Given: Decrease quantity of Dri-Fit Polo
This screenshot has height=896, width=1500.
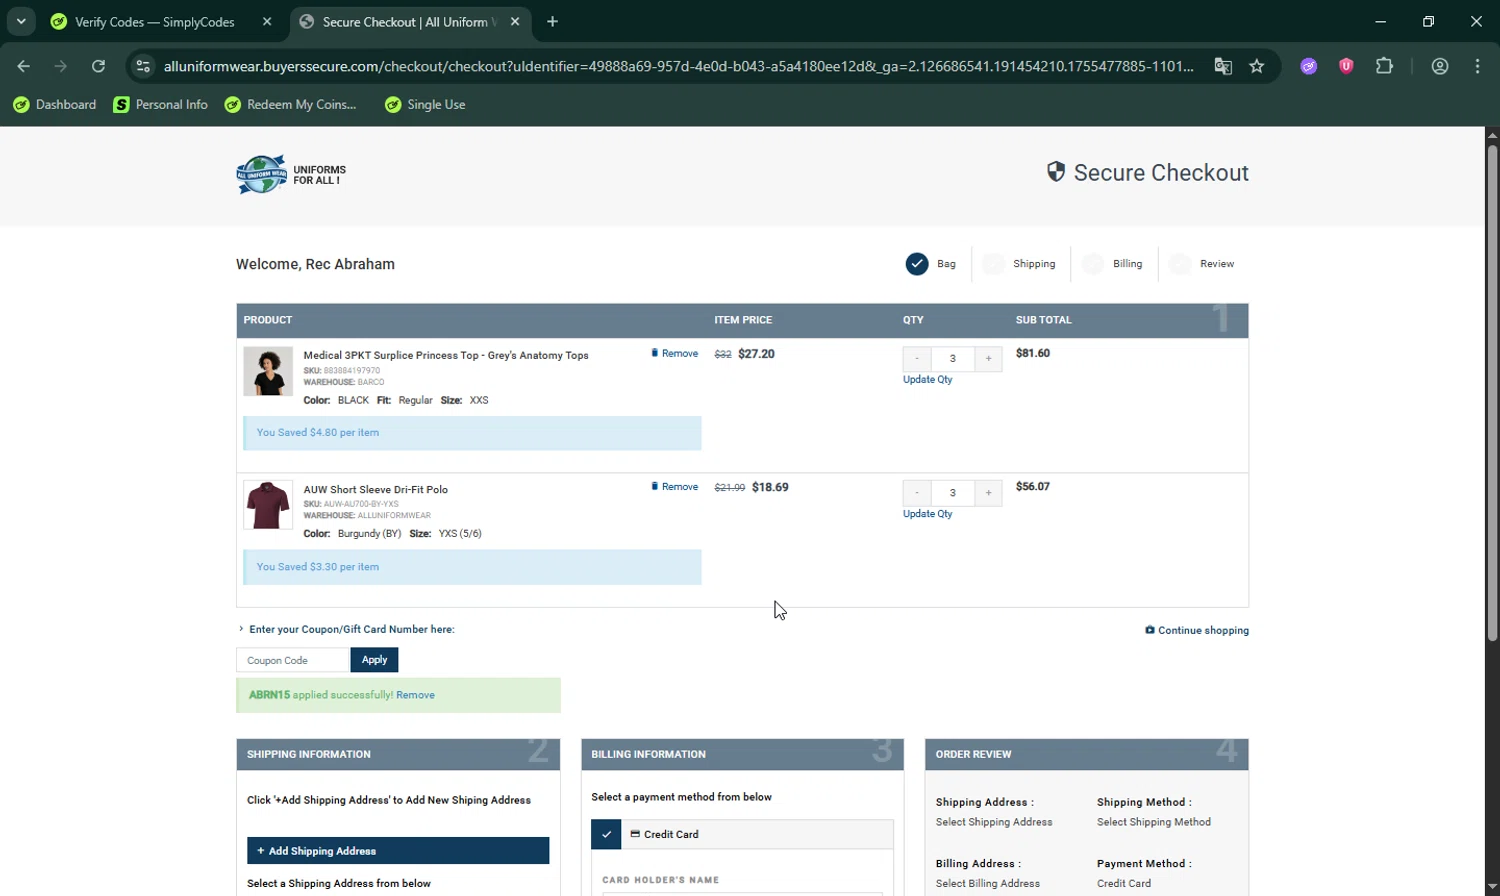Looking at the screenshot, I should [x=917, y=493].
